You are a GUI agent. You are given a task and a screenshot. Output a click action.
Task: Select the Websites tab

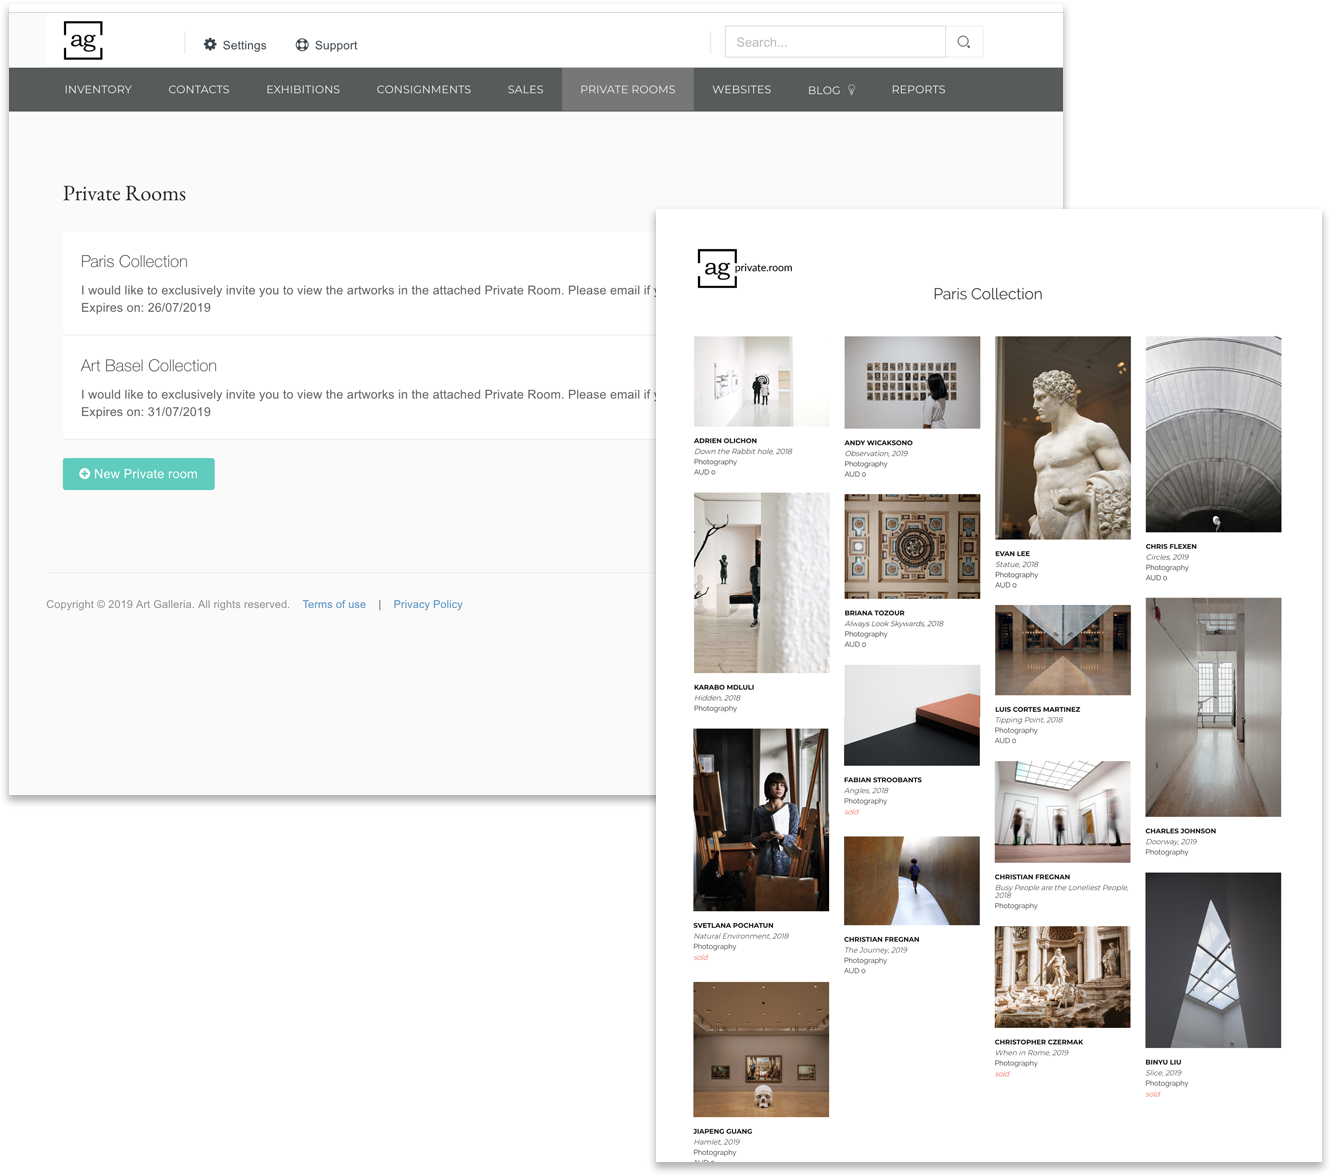coord(741,89)
